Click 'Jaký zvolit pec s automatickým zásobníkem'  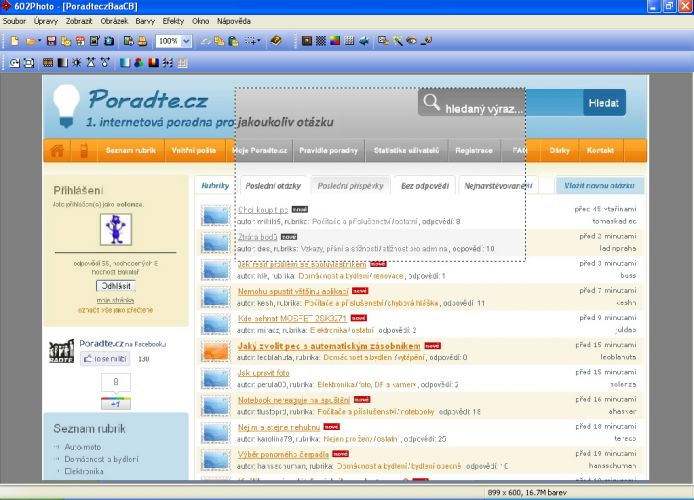(329, 346)
